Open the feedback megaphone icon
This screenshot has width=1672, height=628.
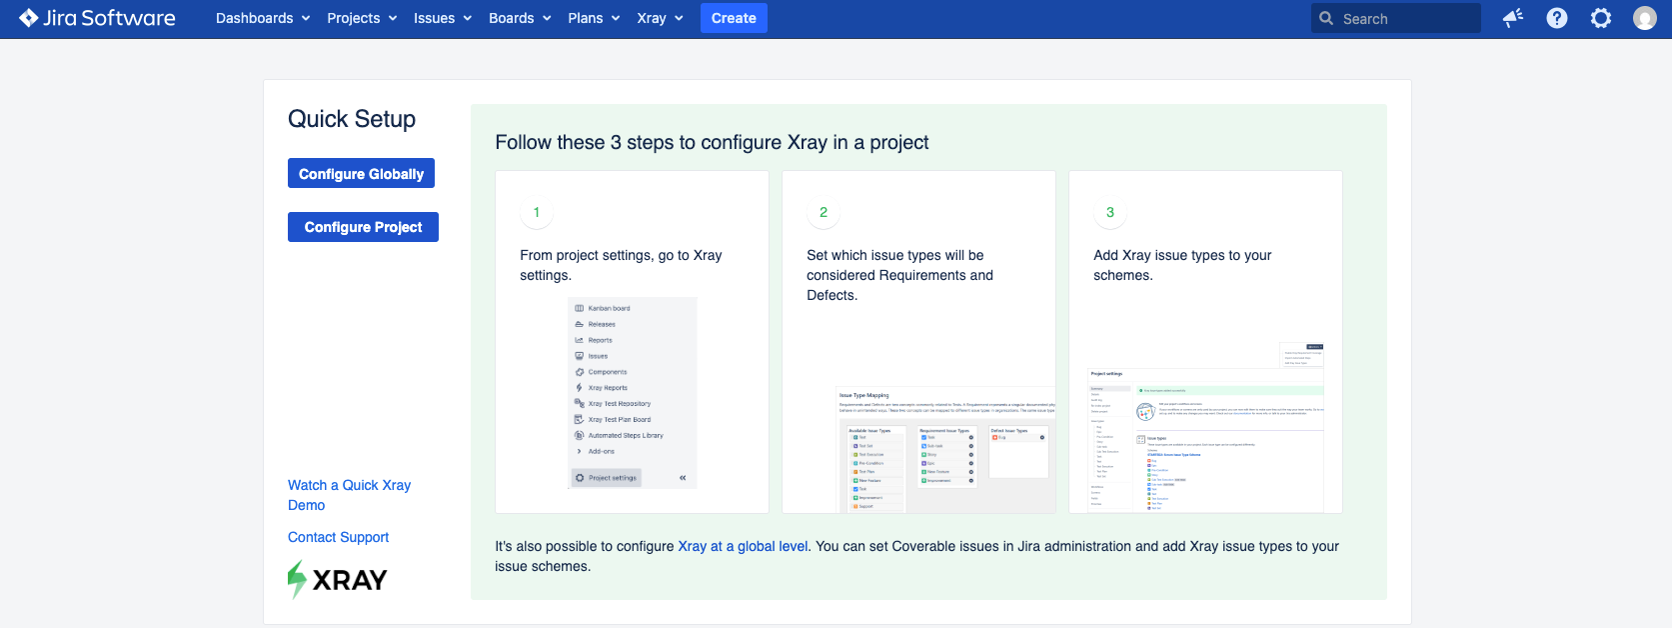click(1513, 18)
